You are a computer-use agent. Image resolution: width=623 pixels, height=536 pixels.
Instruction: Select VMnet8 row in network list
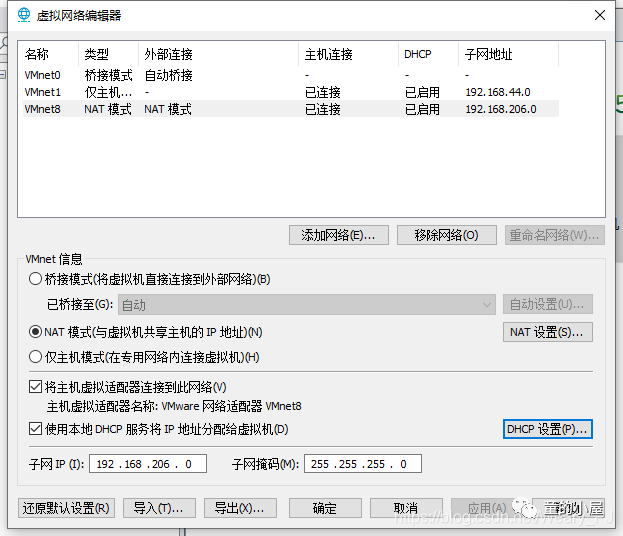tap(291, 109)
